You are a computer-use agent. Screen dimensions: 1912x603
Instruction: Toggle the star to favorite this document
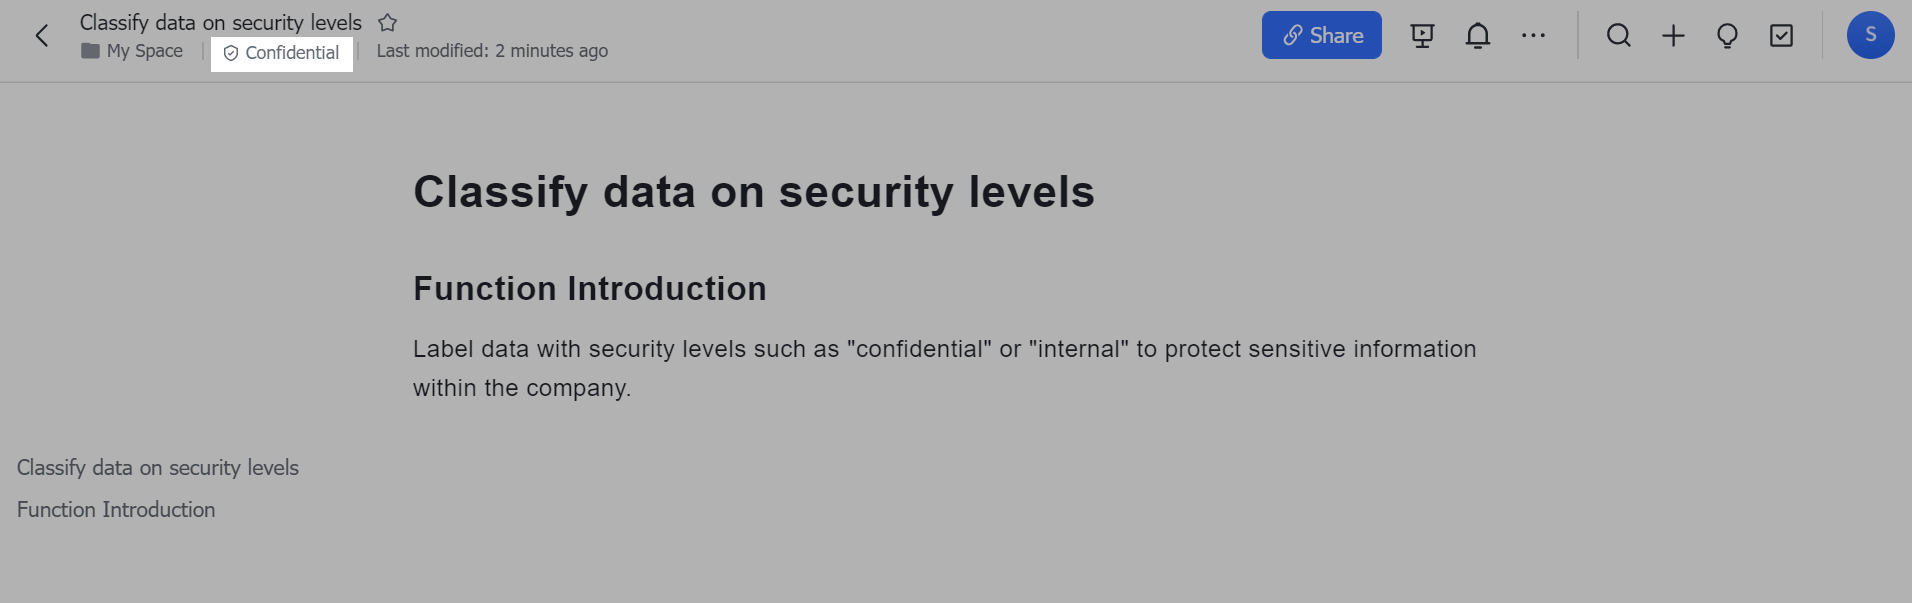click(x=387, y=22)
